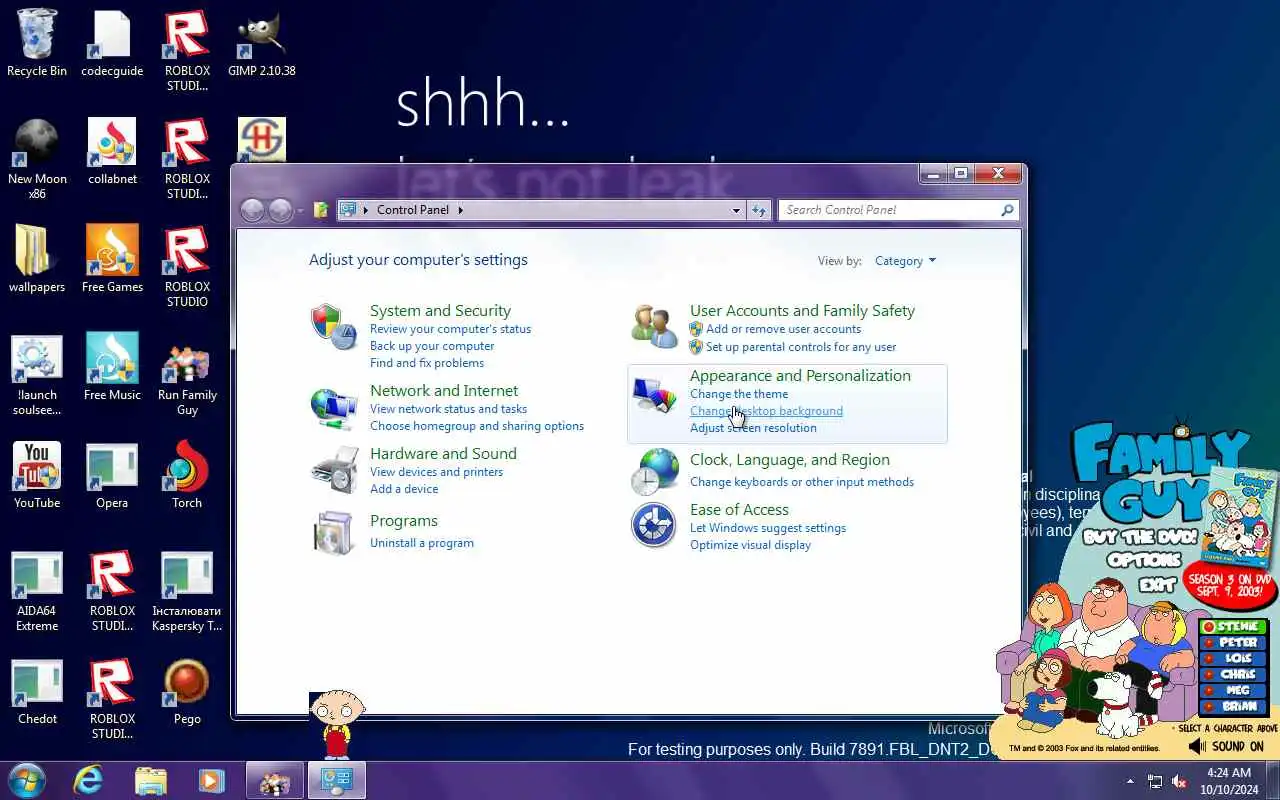Expand the address bar history dropdown
Image resolution: width=1280 pixels, height=800 pixels.
pyautogui.click(x=736, y=210)
